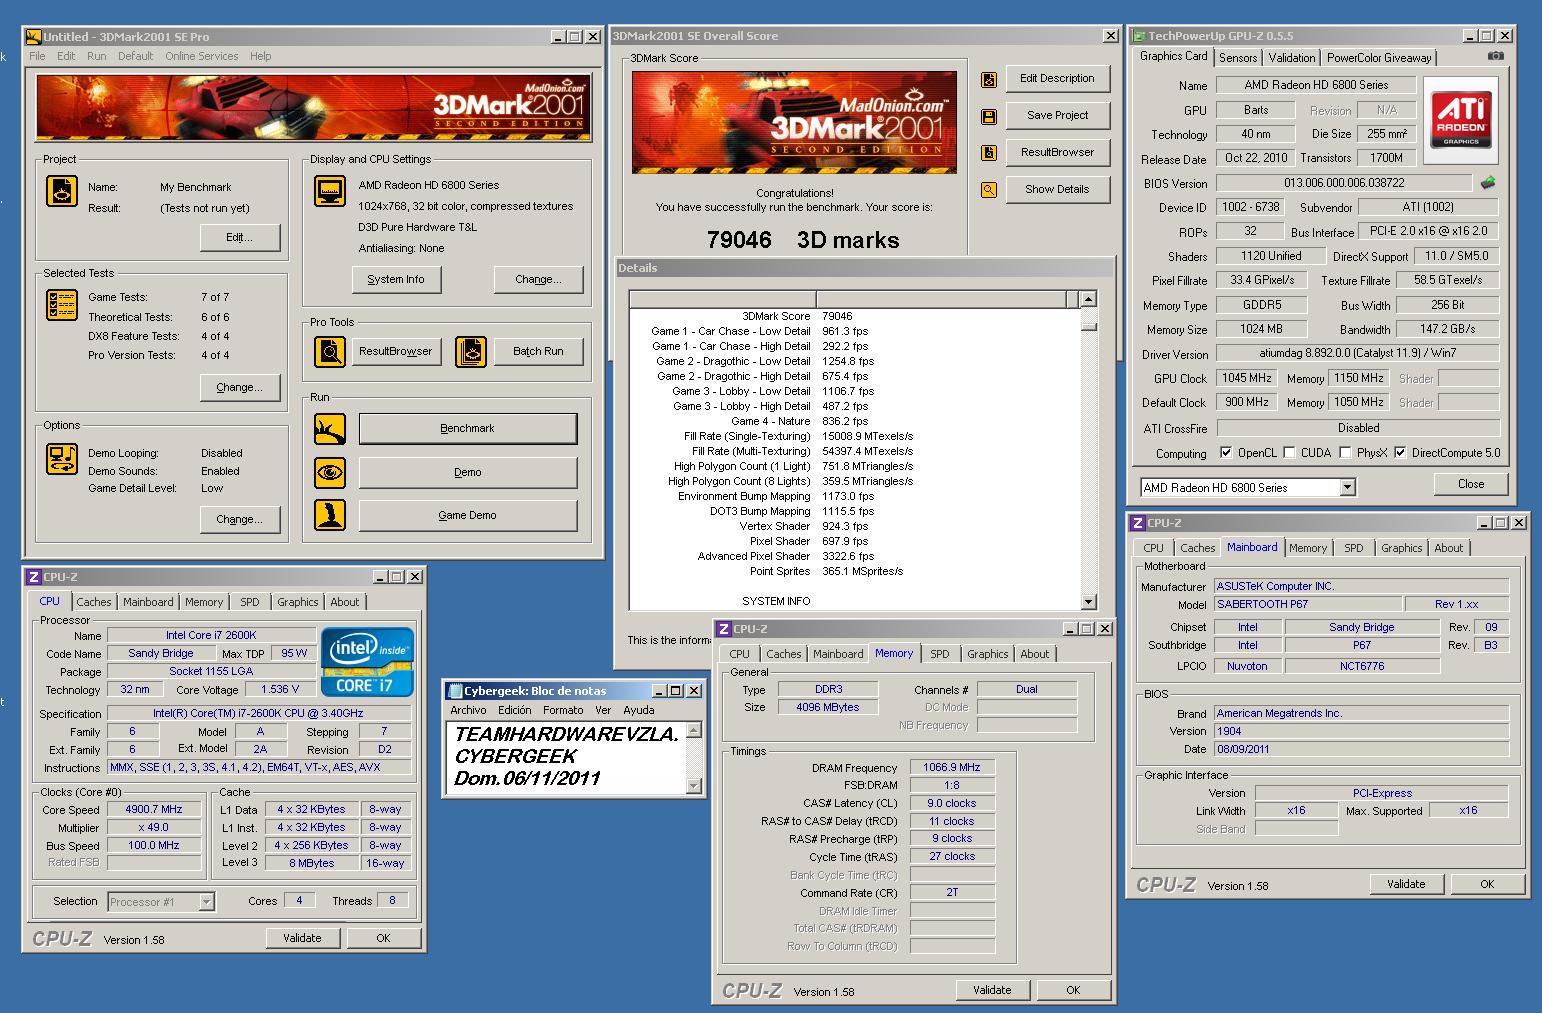The height and width of the screenshot is (1013, 1542).
Task: Click the GPU Clock 1045 MHz field
Action: point(1246,378)
